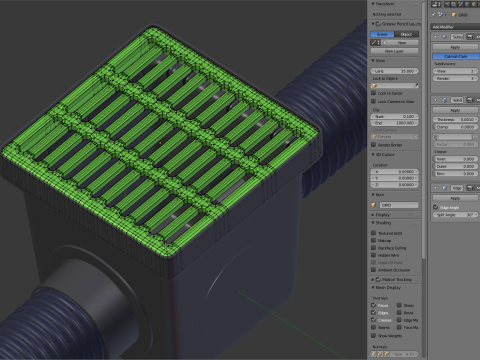Click the GRID object cube icon in breadcrumb
This screenshot has width=480, height=360.
[x=454, y=15]
